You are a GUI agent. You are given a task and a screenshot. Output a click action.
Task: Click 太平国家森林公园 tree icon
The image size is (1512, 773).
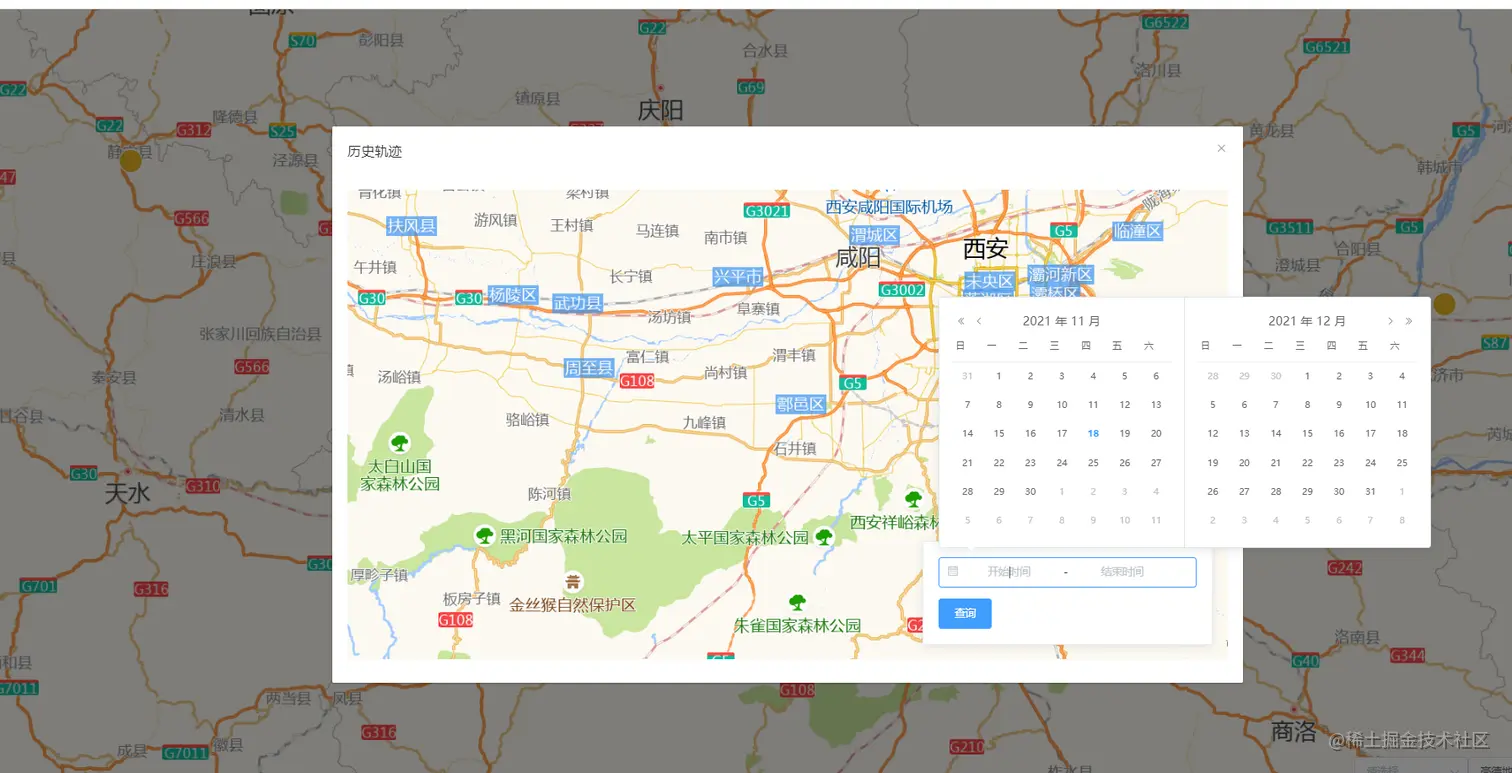point(824,537)
